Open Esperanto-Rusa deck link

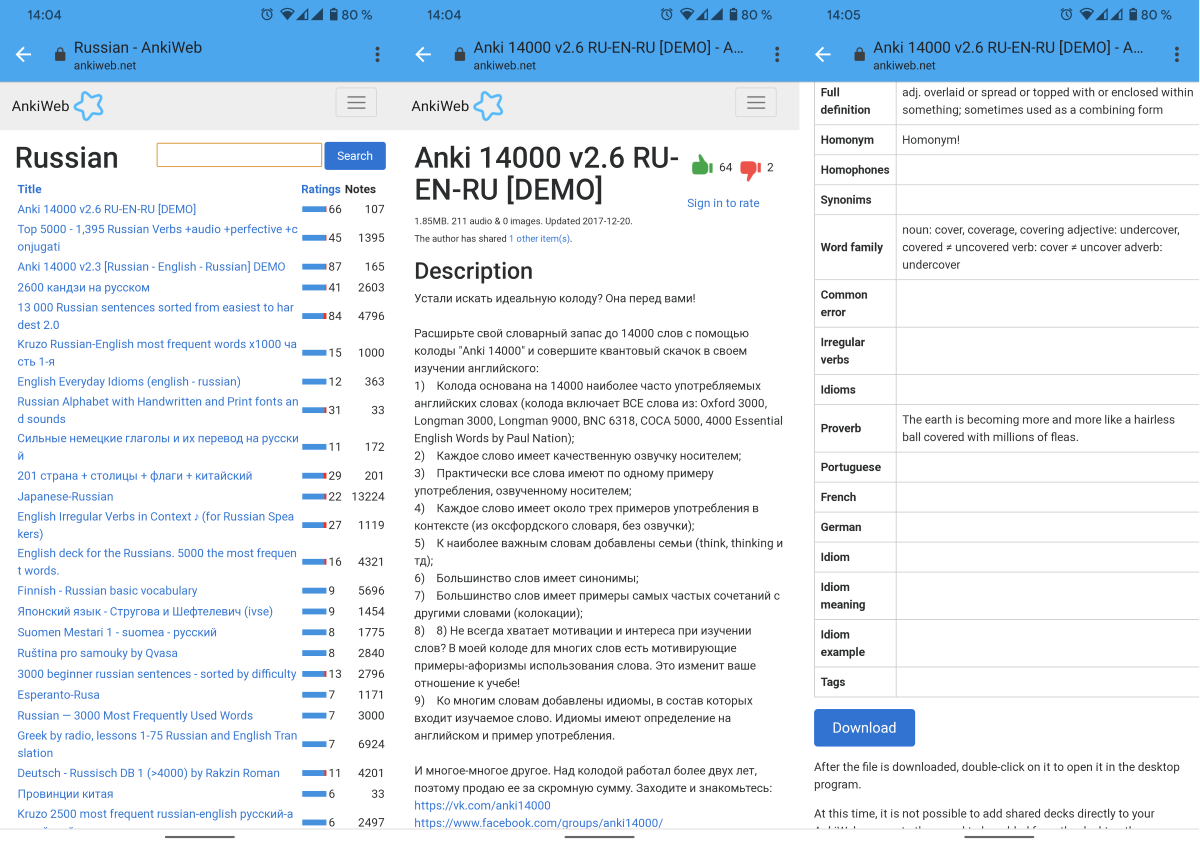58,695
